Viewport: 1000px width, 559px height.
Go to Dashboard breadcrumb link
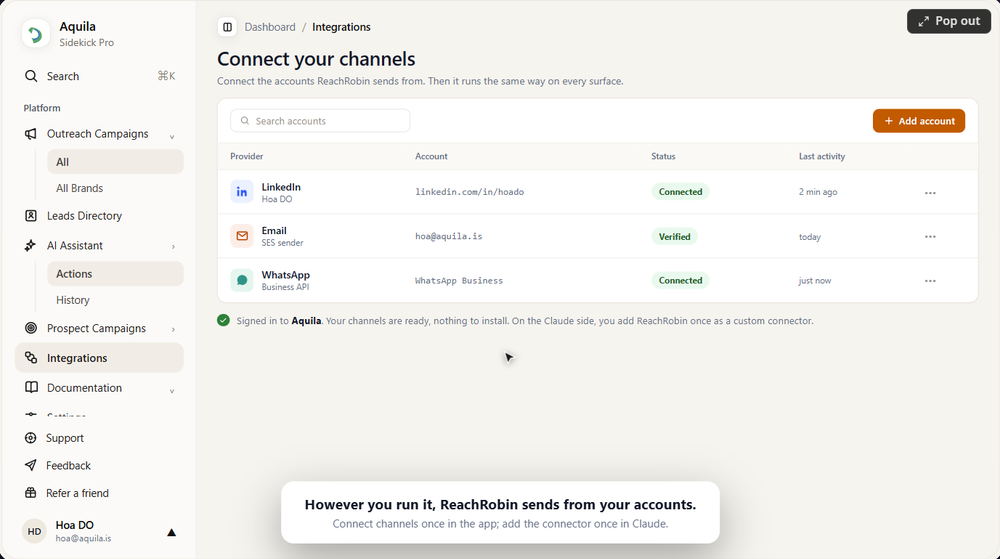click(x=270, y=27)
